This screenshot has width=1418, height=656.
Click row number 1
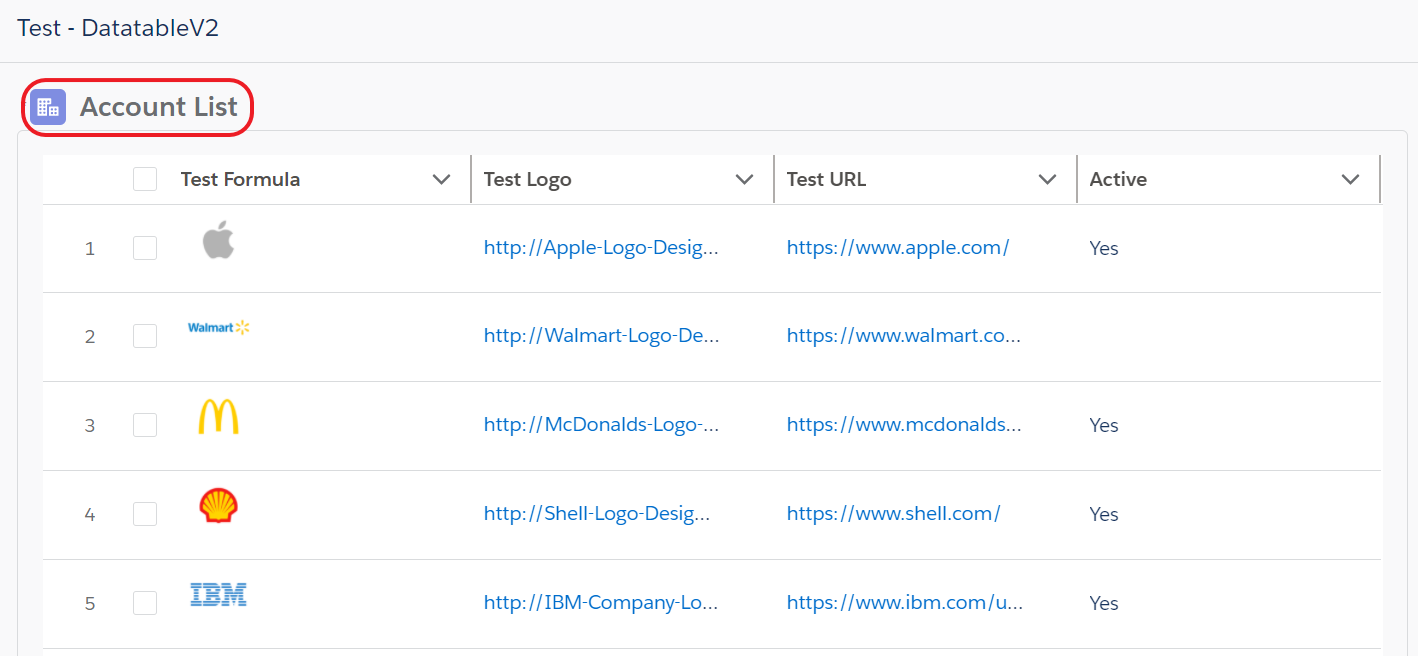click(90, 249)
